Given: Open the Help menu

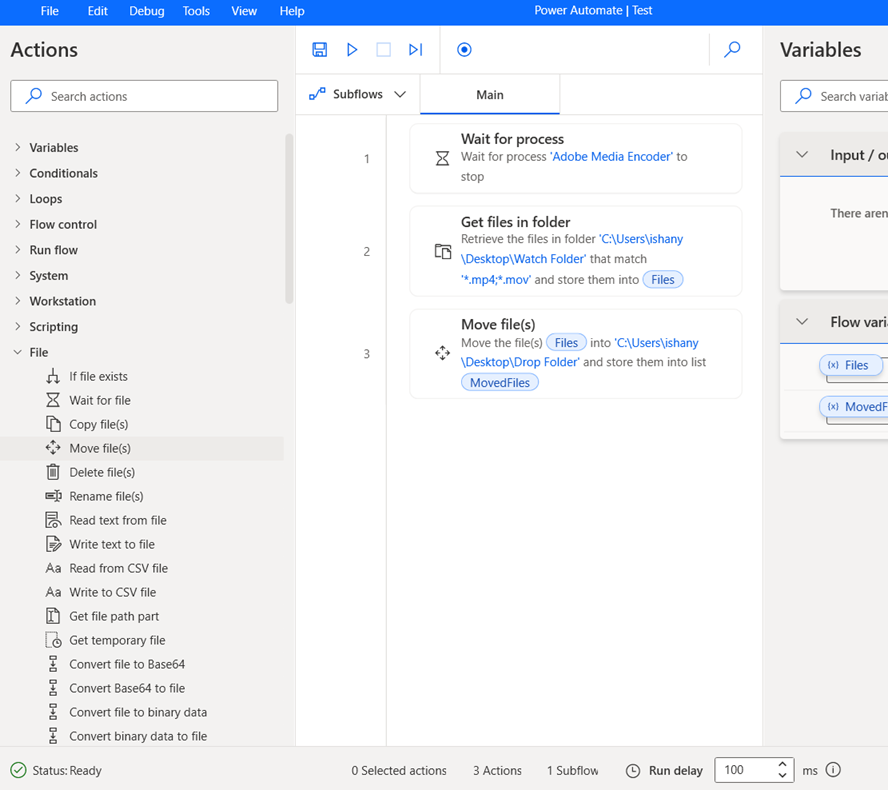Looking at the screenshot, I should point(292,11).
